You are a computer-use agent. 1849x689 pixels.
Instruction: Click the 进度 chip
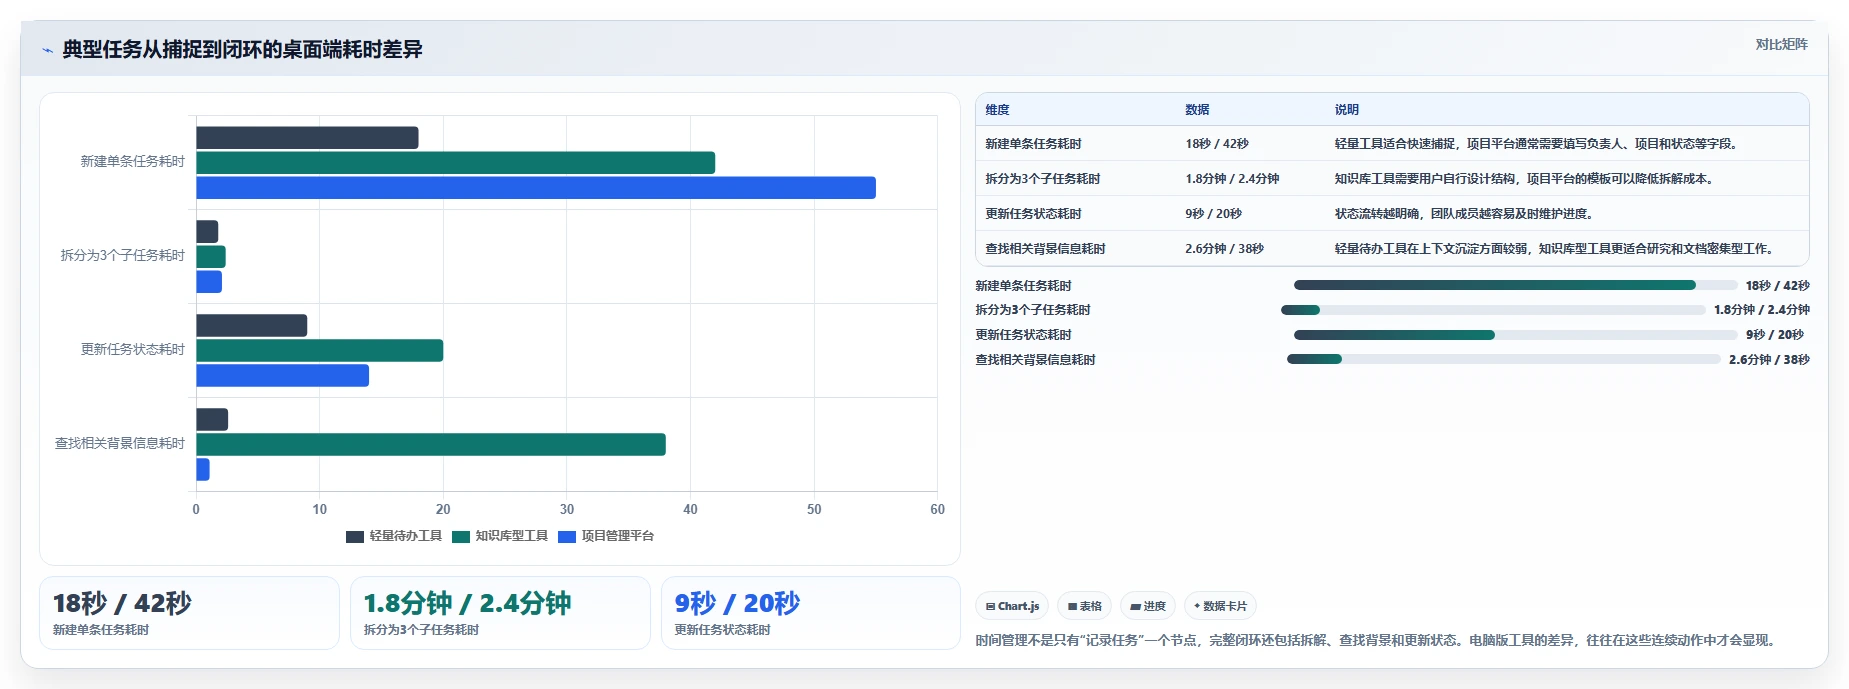1148,606
